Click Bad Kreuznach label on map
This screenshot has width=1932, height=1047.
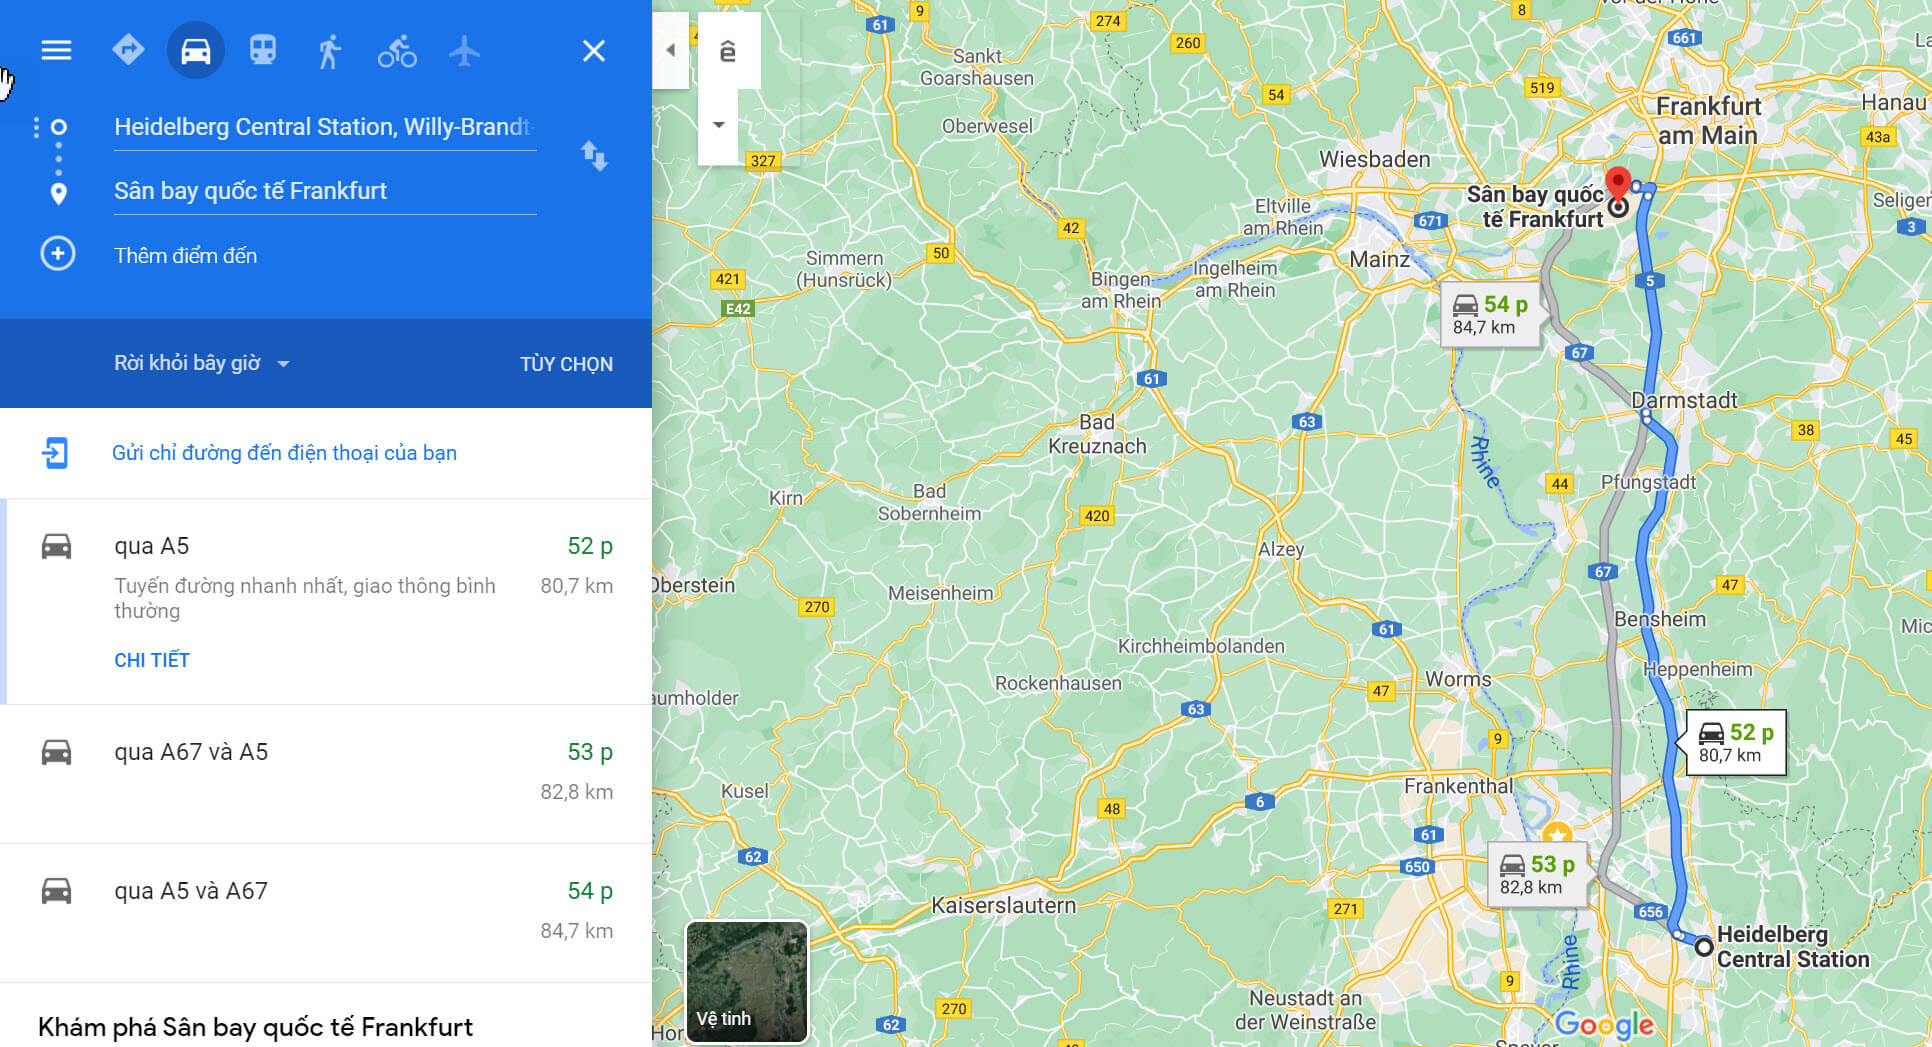click(1097, 434)
